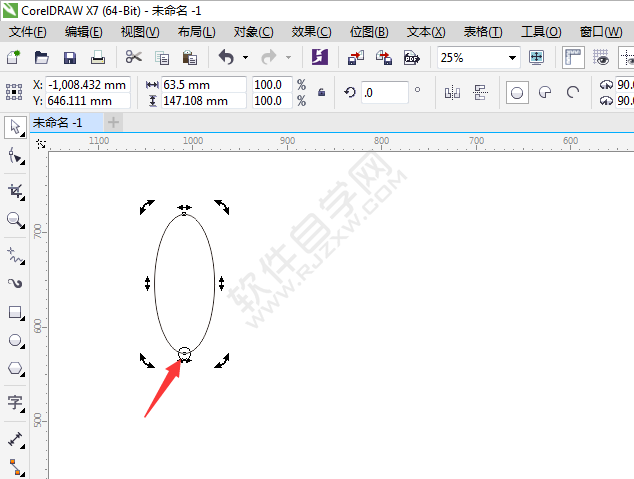Open the 25% zoom level dropdown

(x=512, y=58)
